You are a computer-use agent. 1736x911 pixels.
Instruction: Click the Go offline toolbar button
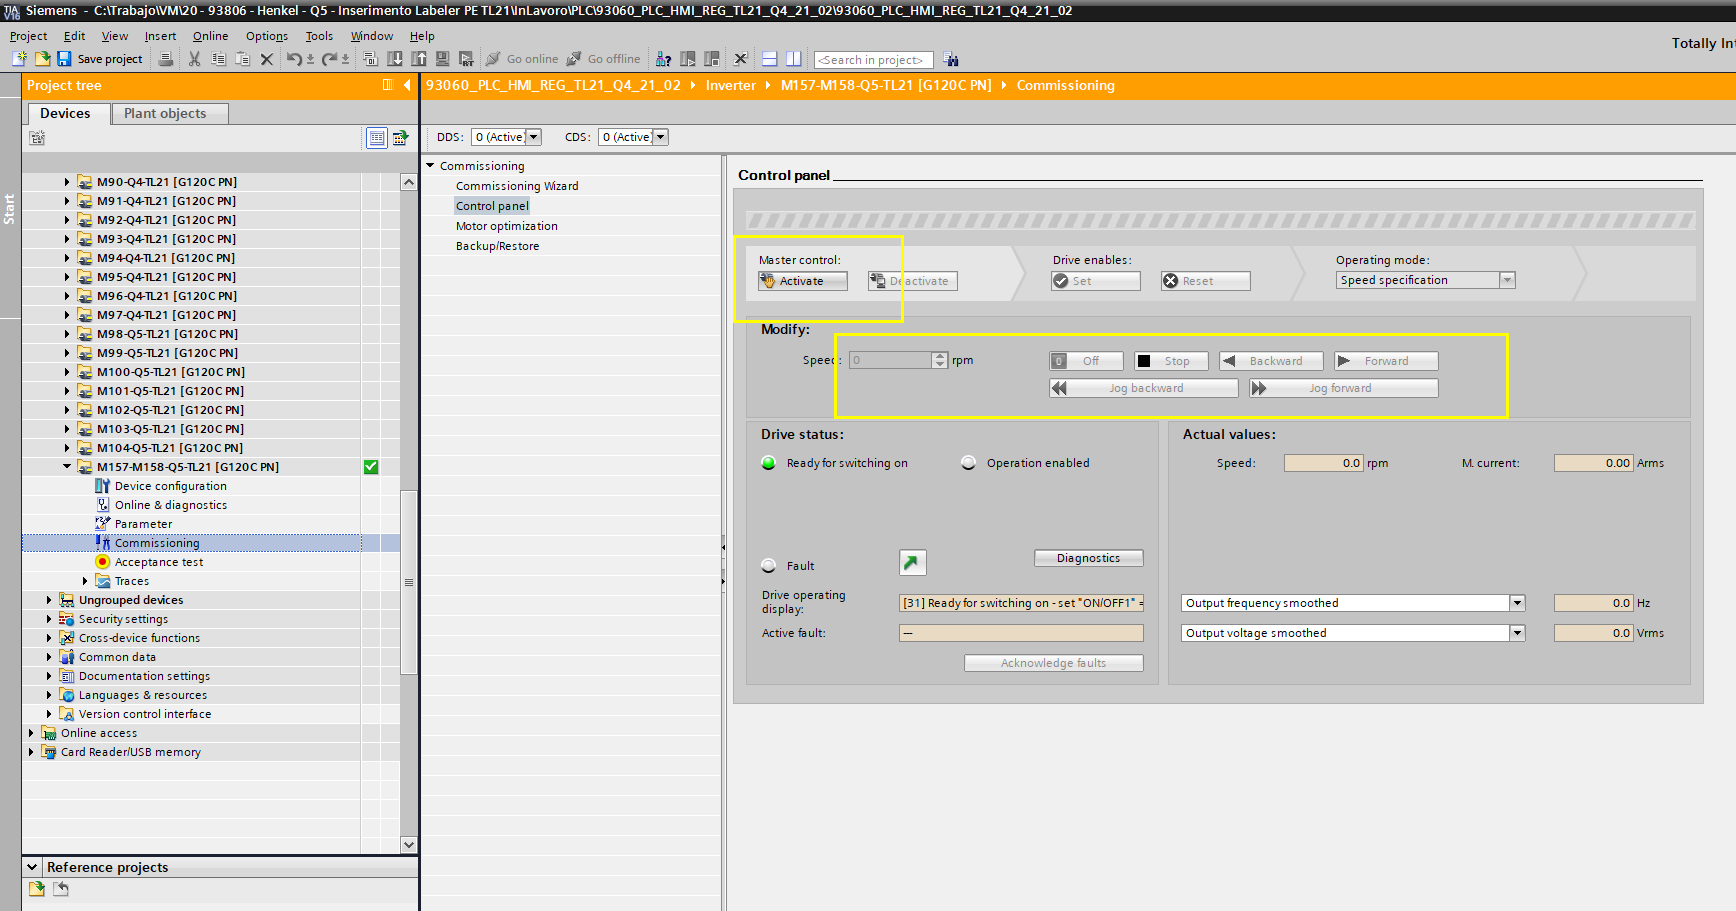pyautogui.click(x=603, y=59)
